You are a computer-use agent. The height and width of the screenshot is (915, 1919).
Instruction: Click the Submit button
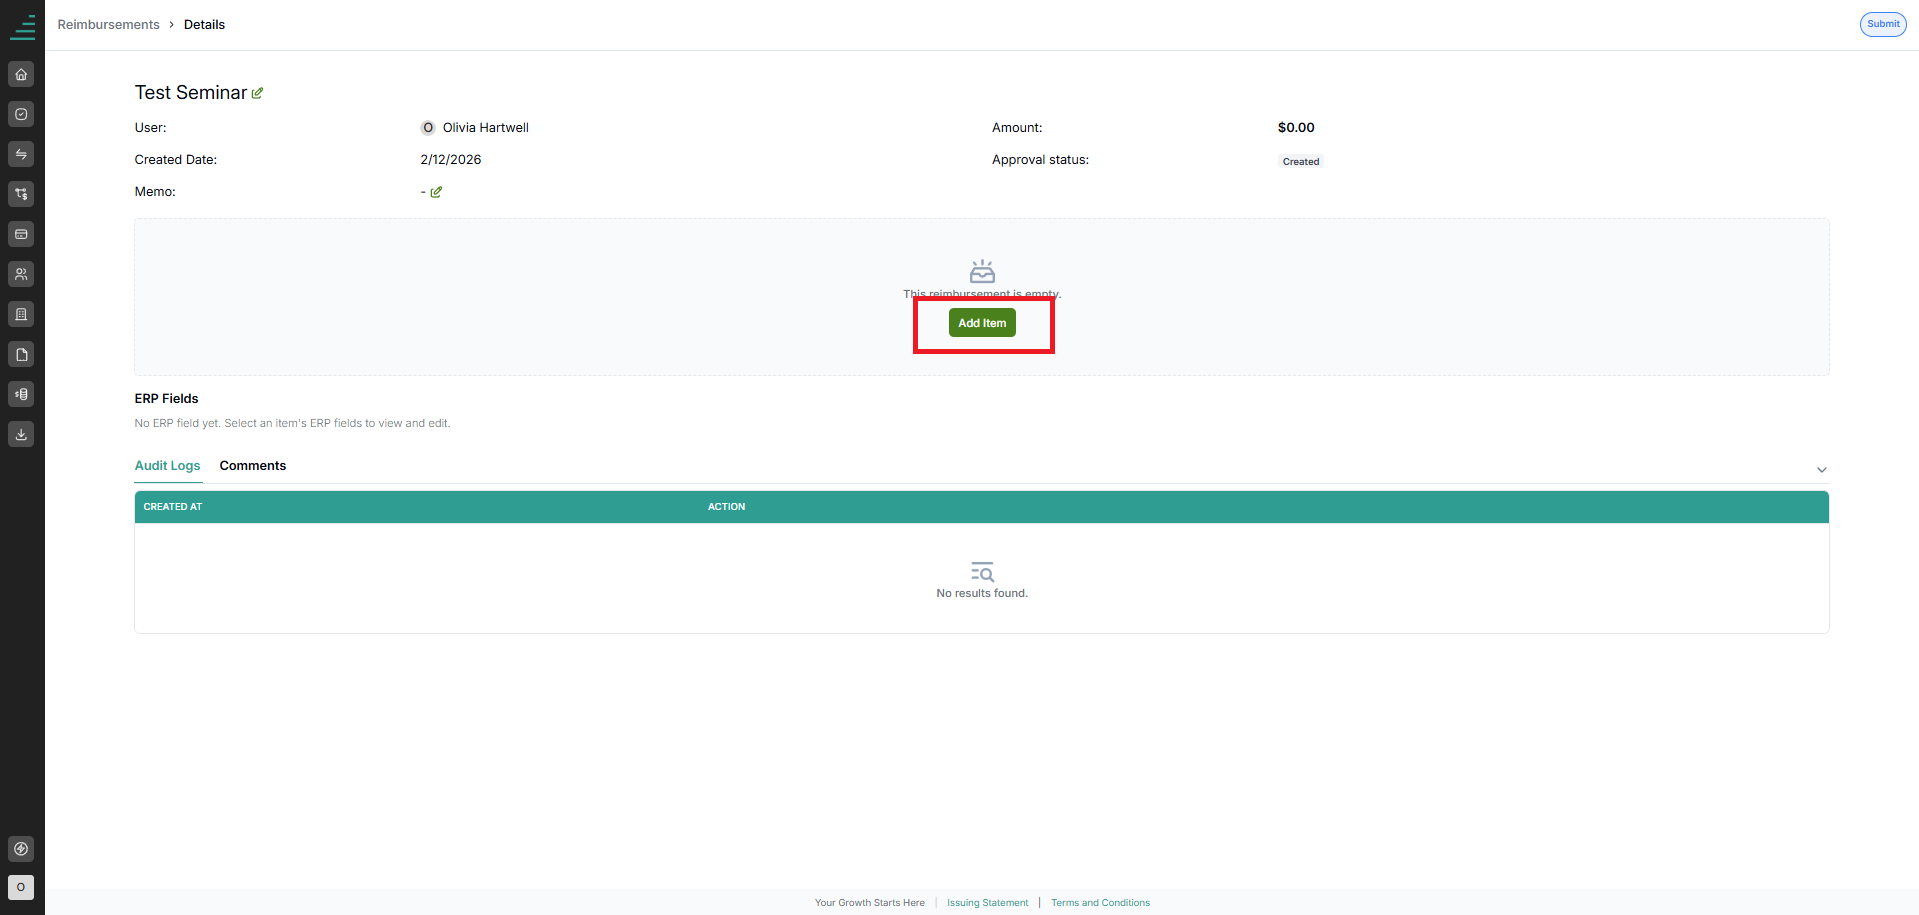1883,24
